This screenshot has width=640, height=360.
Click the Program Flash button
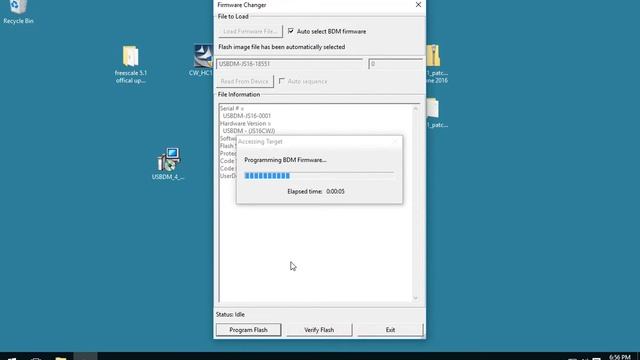pyautogui.click(x=248, y=330)
